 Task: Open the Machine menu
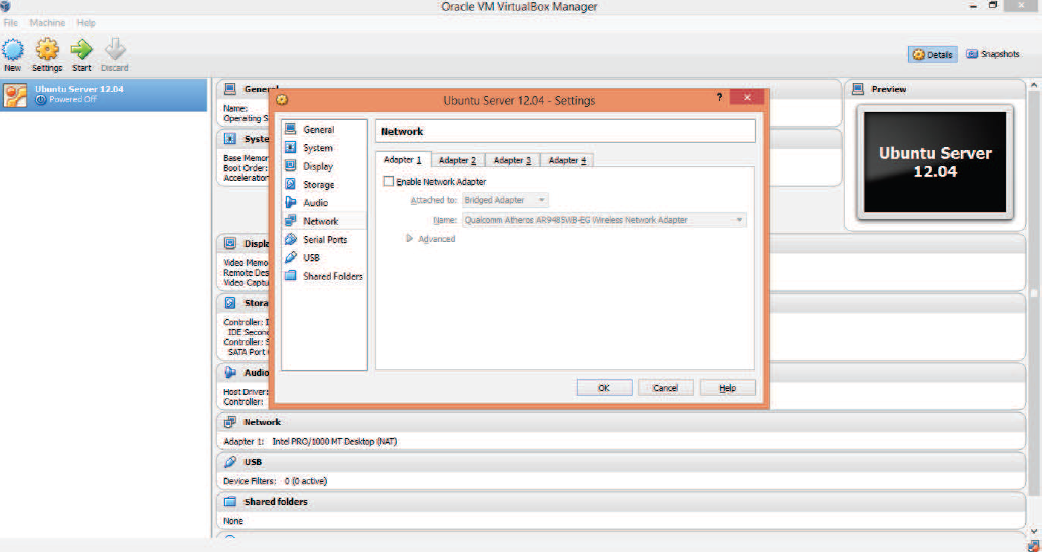47,23
